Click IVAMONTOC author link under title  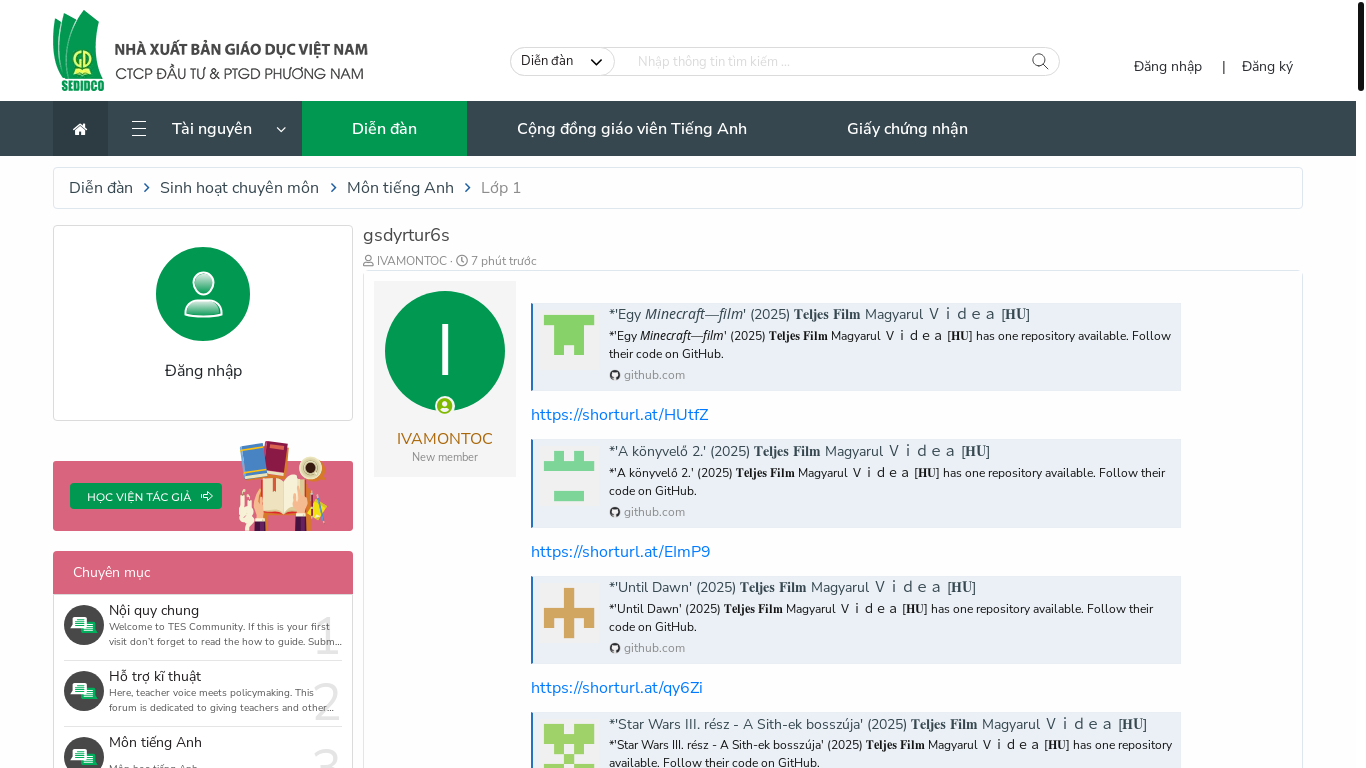pos(411,261)
